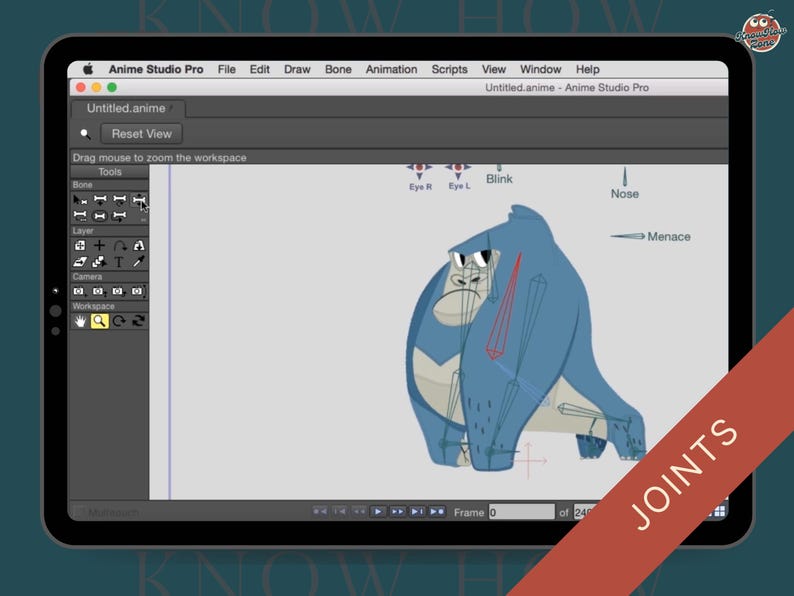The height and width of the screenshot is (596, 794).
Task: Choose the Roll Camera tool
Action: pos(120,291)
